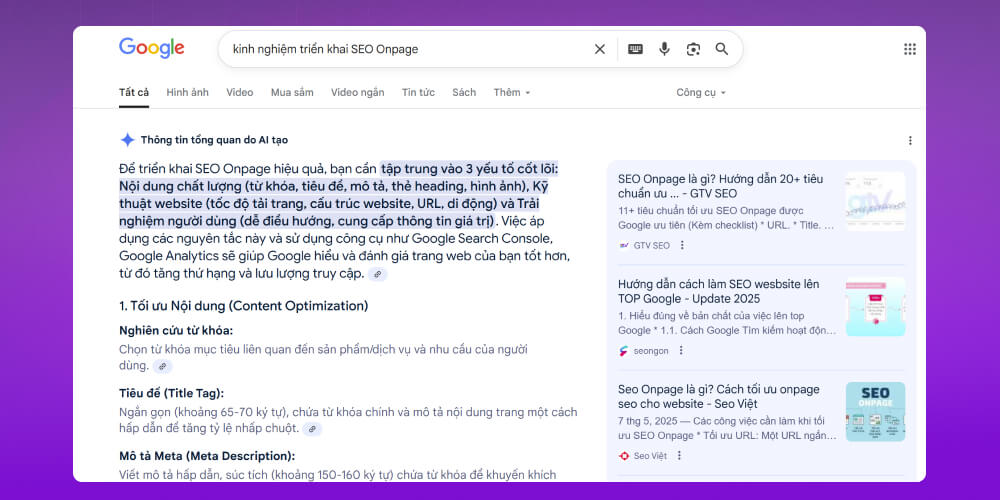Open the GTV SEO result thumbnail

coord(876,202)
